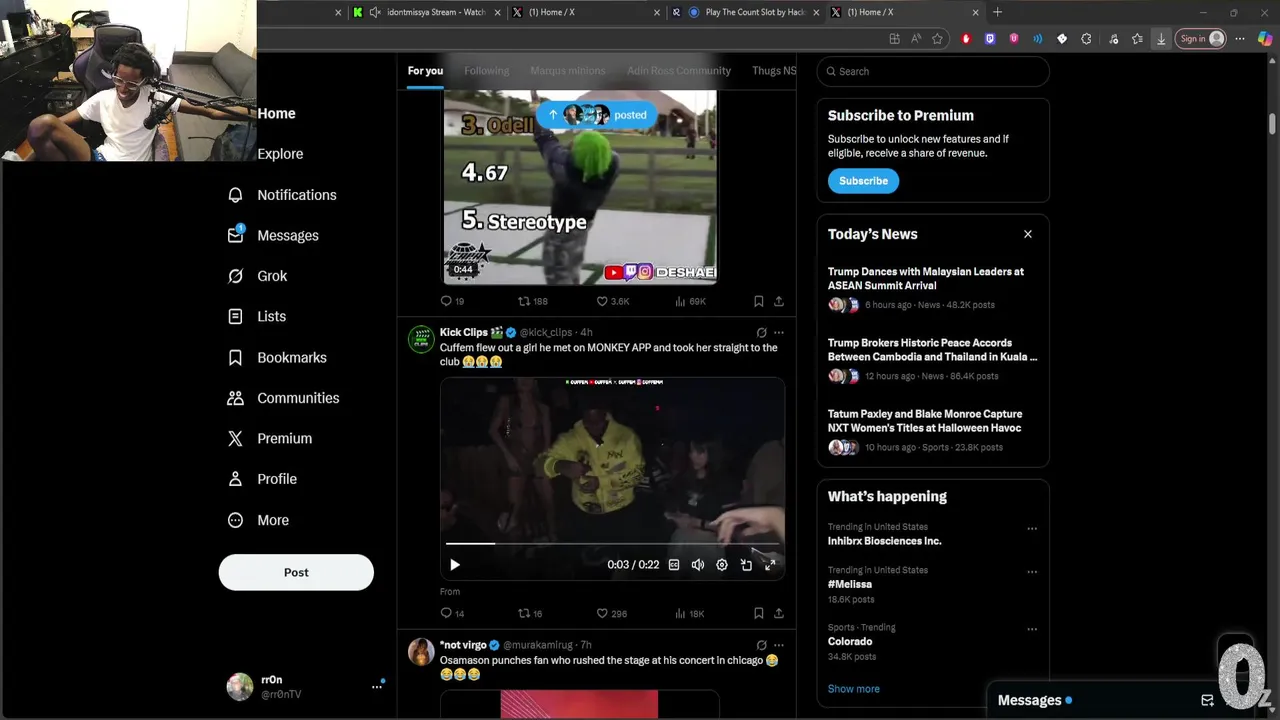The image size is (1280, 720).
Task: Open Lists icon in sidebar
Action: point(235,316)
